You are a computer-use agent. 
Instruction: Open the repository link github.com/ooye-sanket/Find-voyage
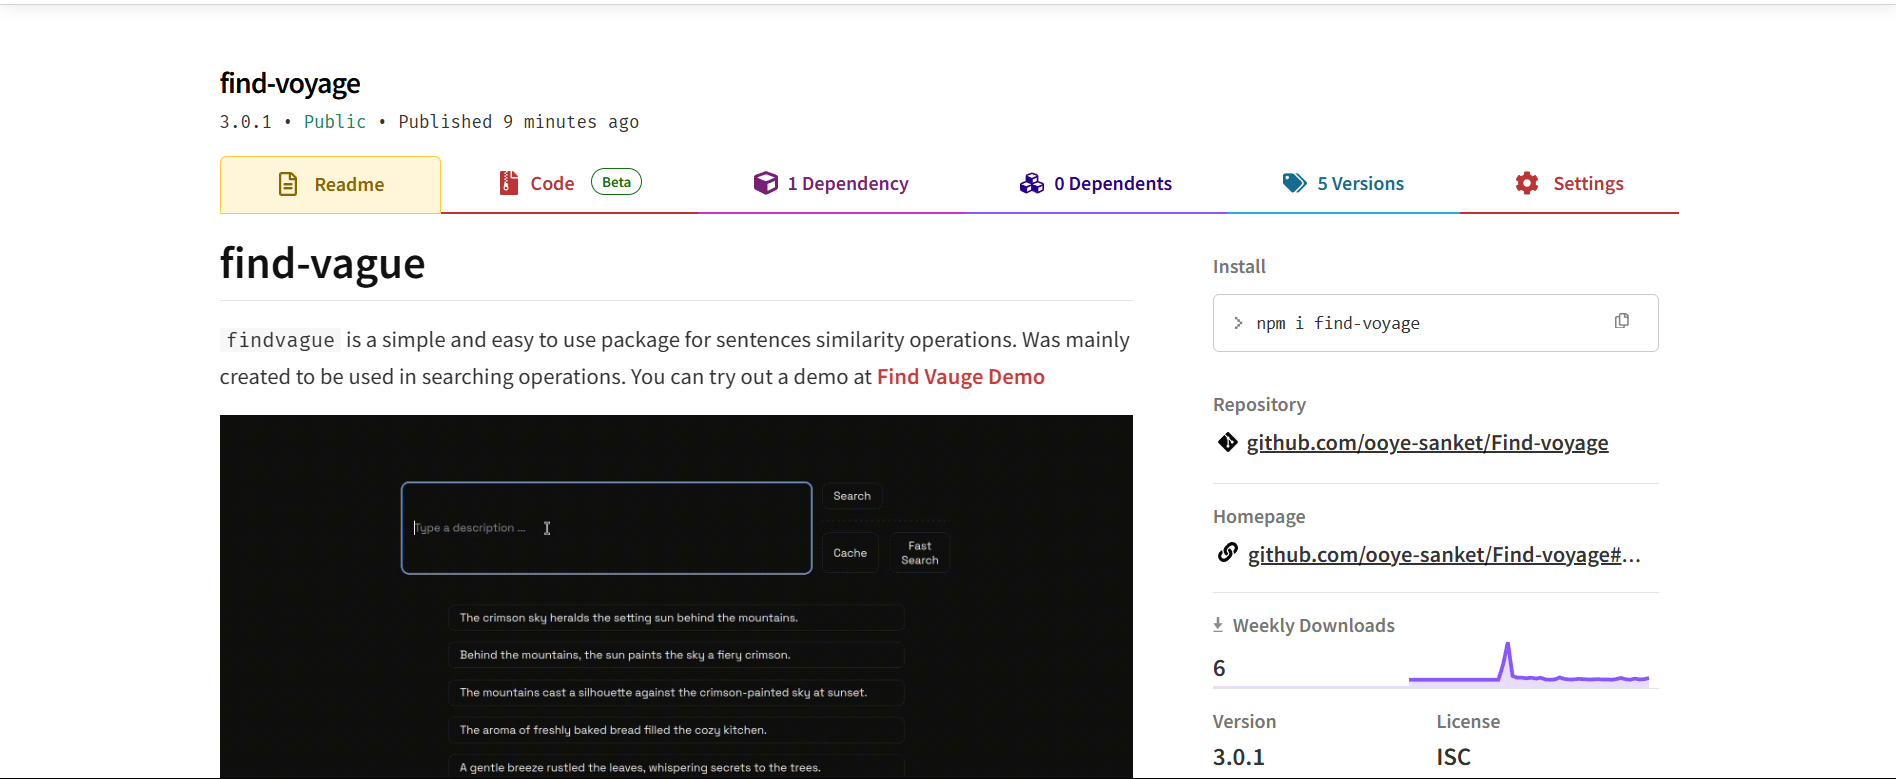(x=1427, y=443)
